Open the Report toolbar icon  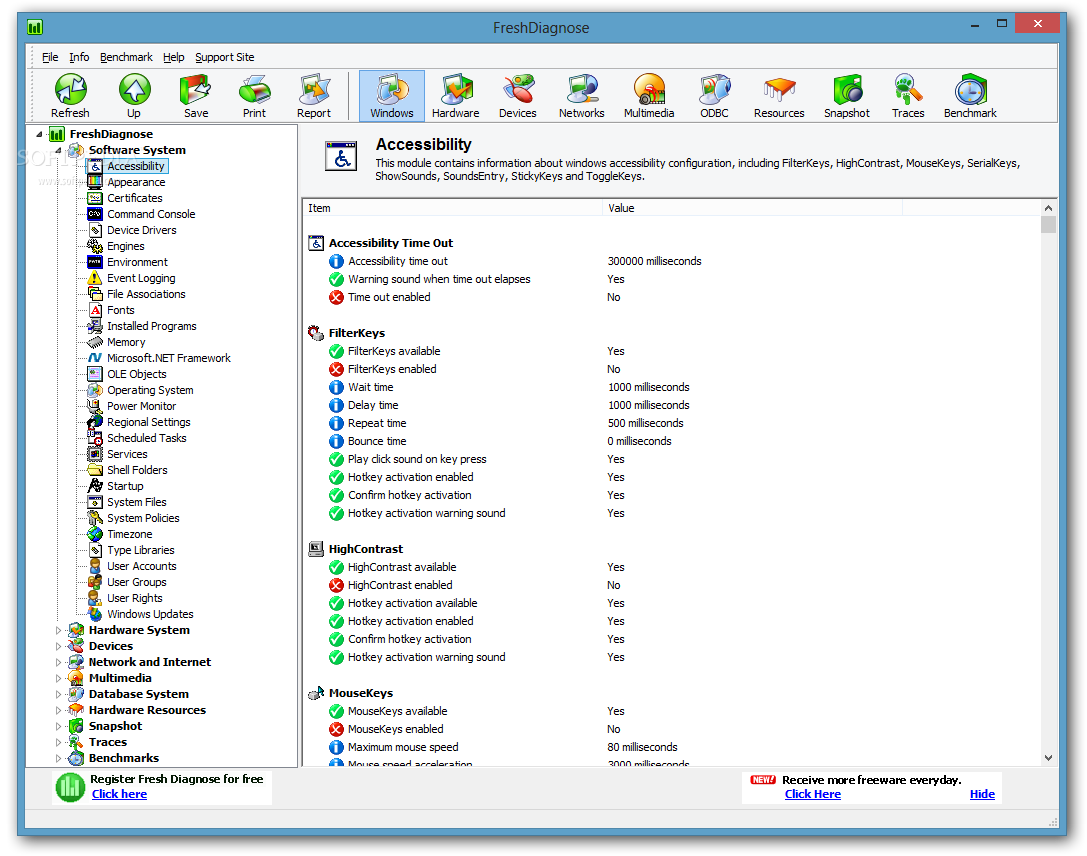coord(313,96)
